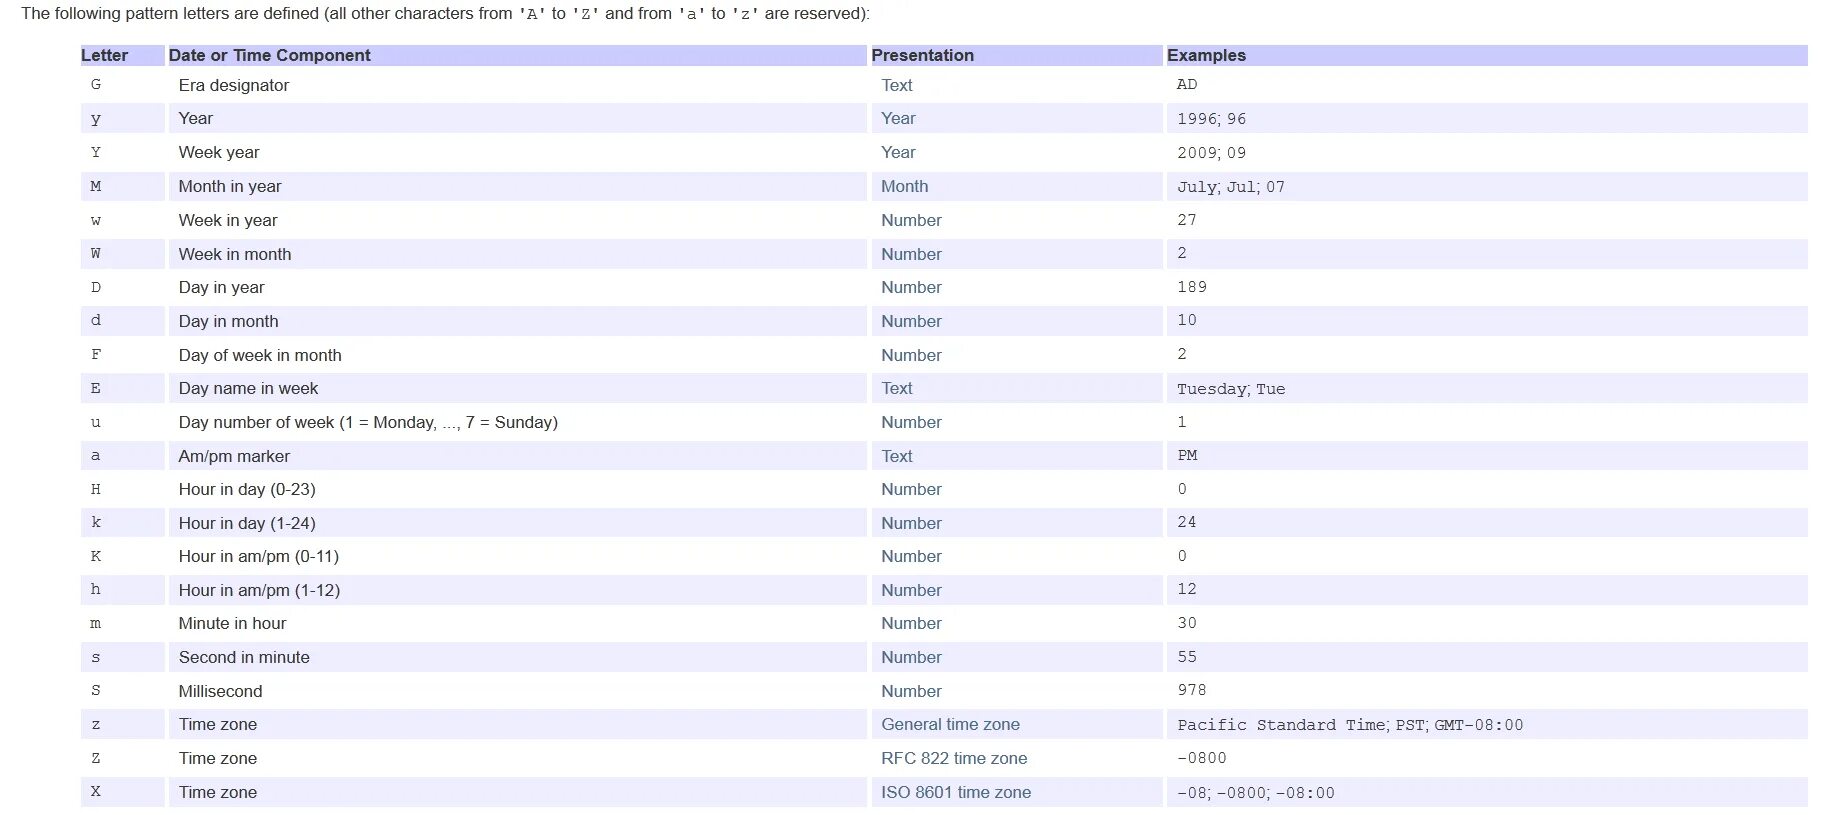The height and width of the screenshot is (815, 1833).
Task: Click the Number link in Hour in day (0-23) row
Action: [x=911, y=489]
